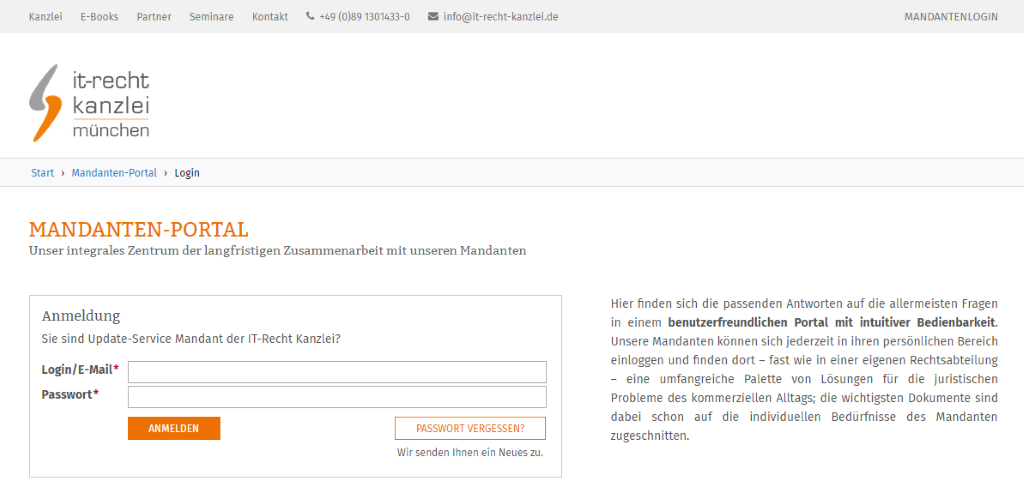Click the info@it-recht-kanzlei.de email link

[500, 17]
